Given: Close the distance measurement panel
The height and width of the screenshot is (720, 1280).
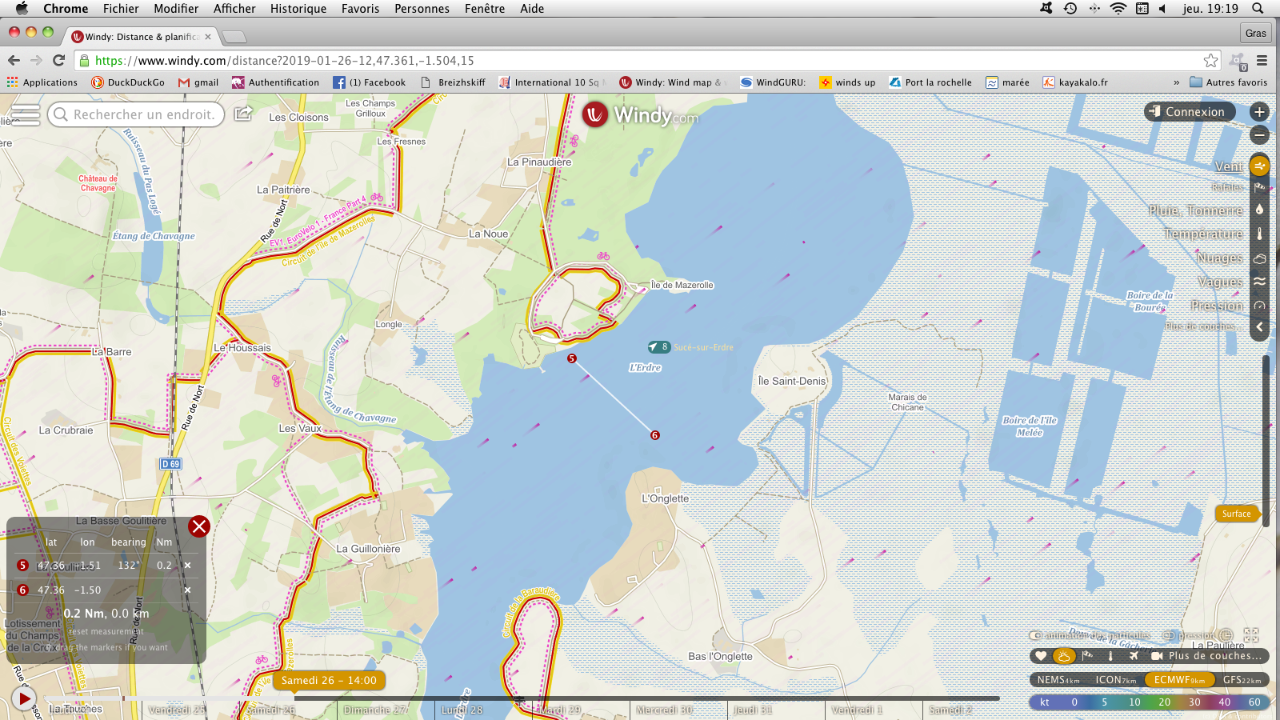Looking at the screenshot, I should (199, 526).
